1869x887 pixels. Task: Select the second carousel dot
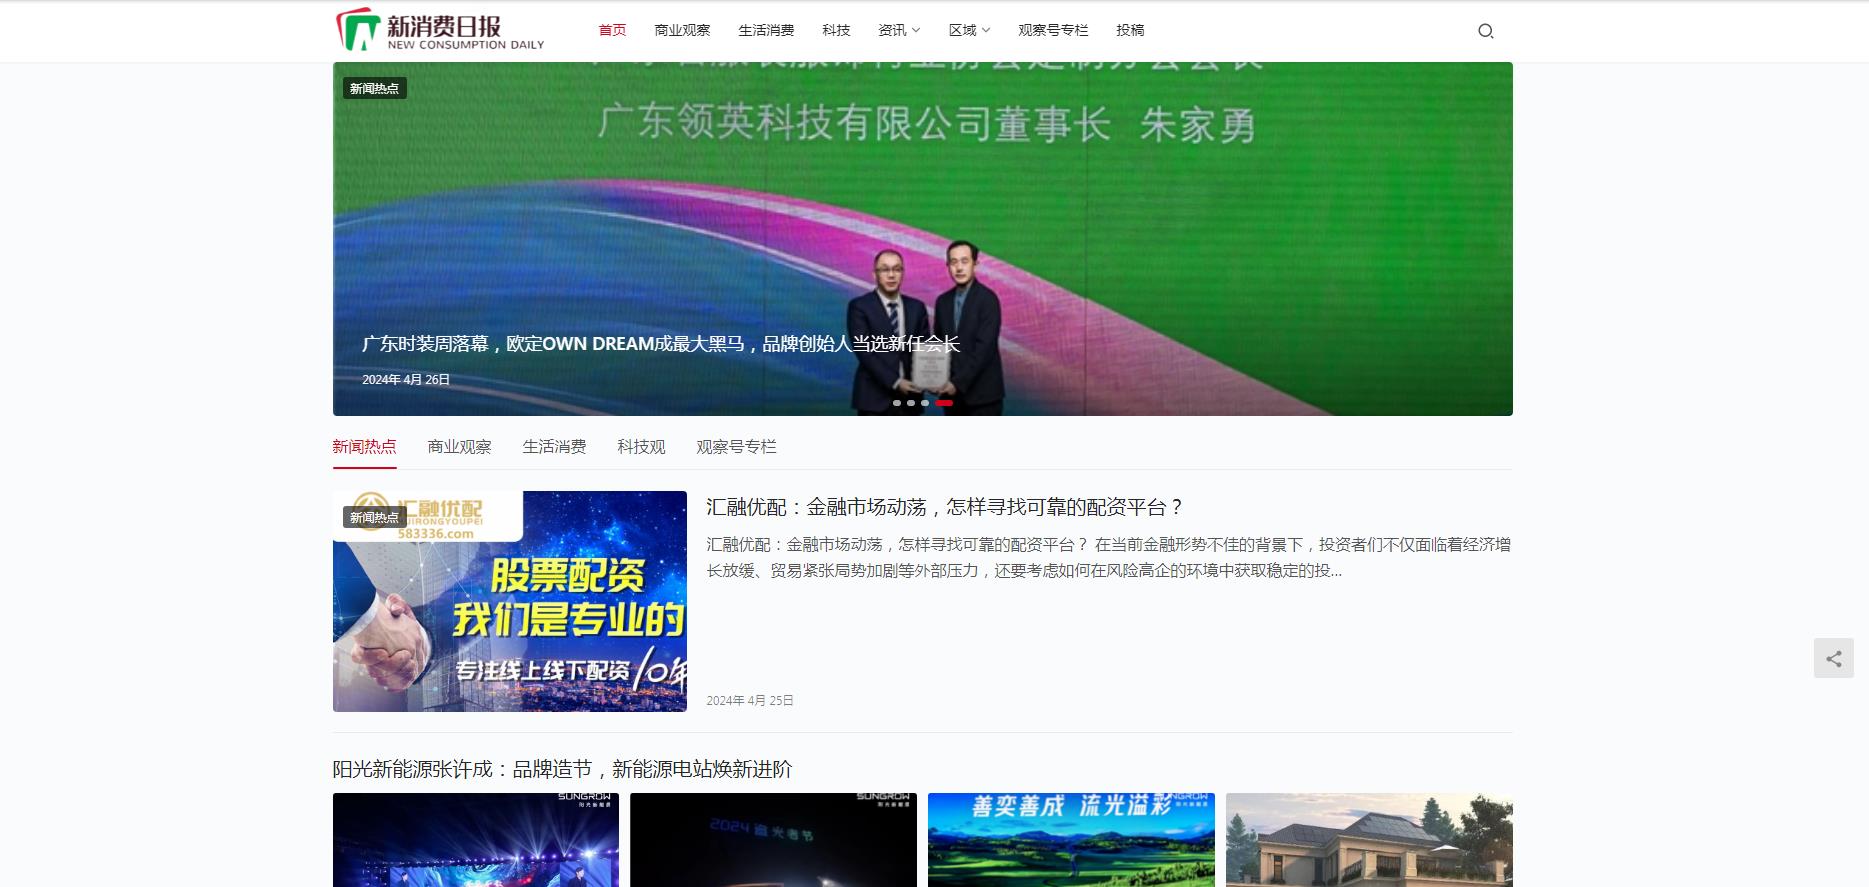click(x=911, y=403)
